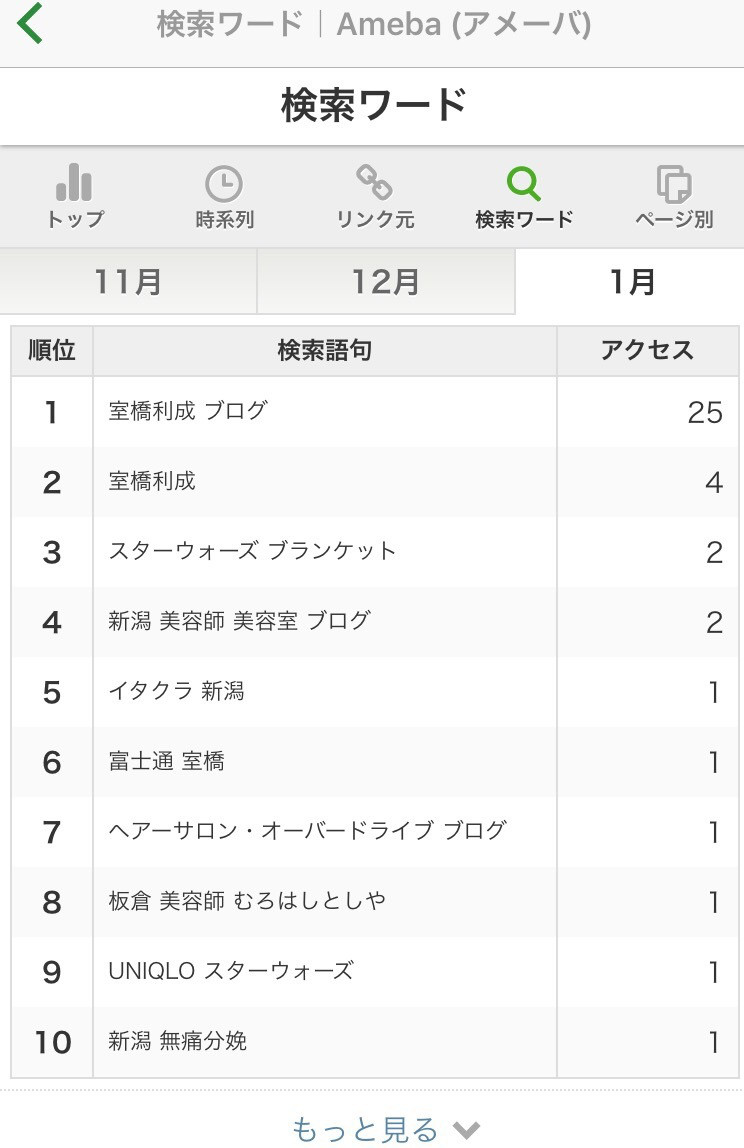Open the トップ bar chart icon
744x1148 pixels.
pos(75,185)
